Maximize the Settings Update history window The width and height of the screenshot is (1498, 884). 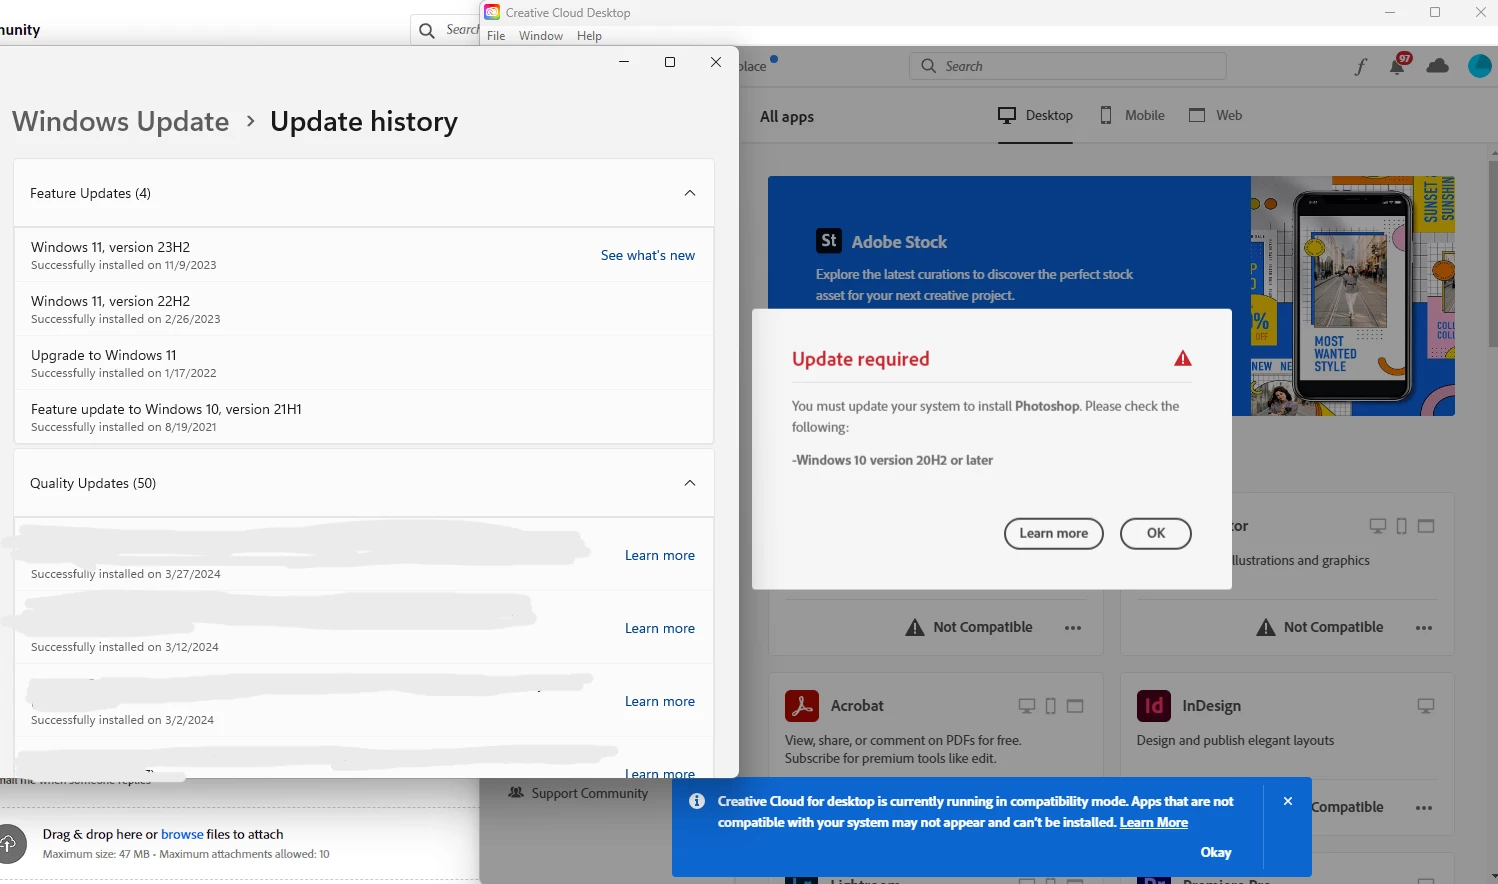click(670, 62)
